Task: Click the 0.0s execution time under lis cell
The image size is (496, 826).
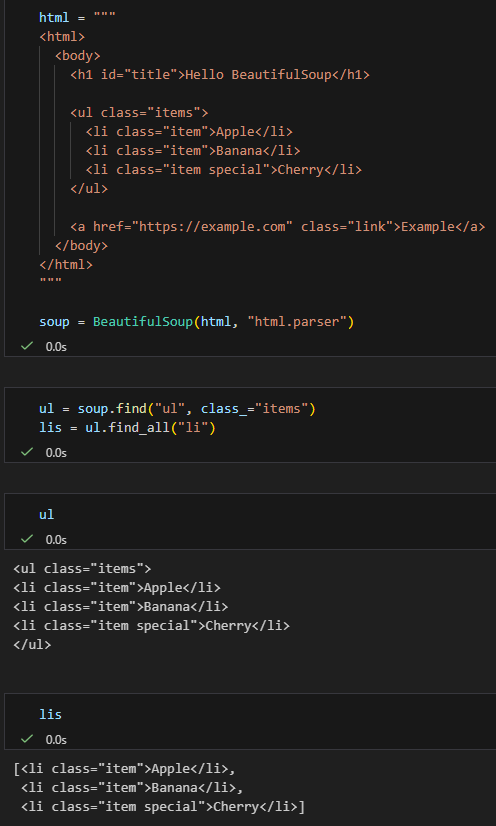Action: [x=56, y=740]
